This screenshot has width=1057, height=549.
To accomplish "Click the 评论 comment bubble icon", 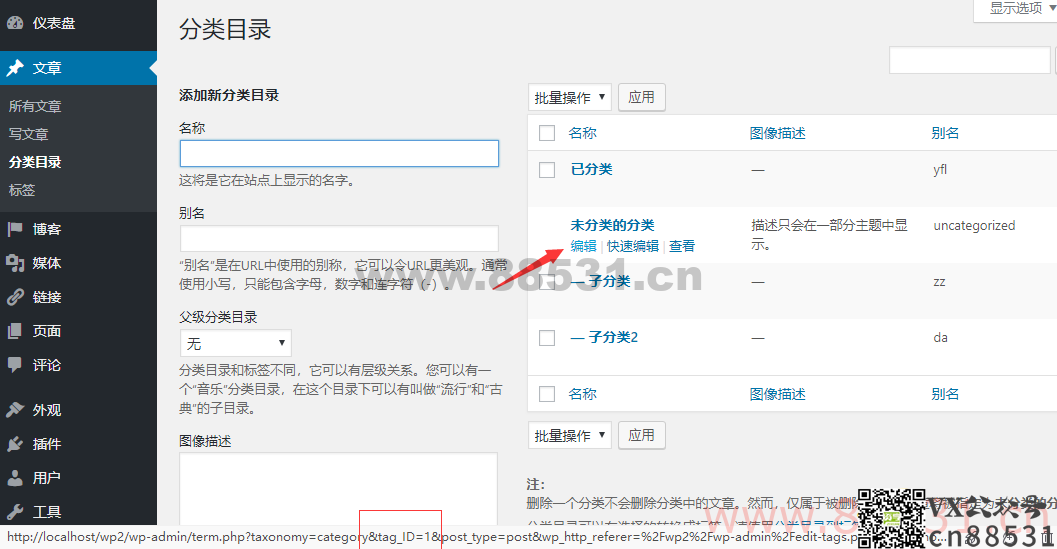I will pyautogui.click(x=15, y=365).
